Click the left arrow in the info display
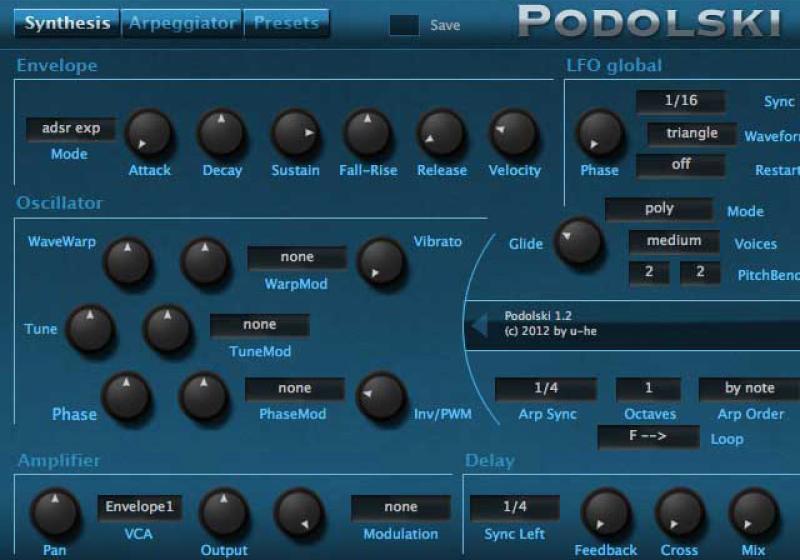The width and height of the screenshot is (800, 560). pyautogui.click(x=479, y=325)
